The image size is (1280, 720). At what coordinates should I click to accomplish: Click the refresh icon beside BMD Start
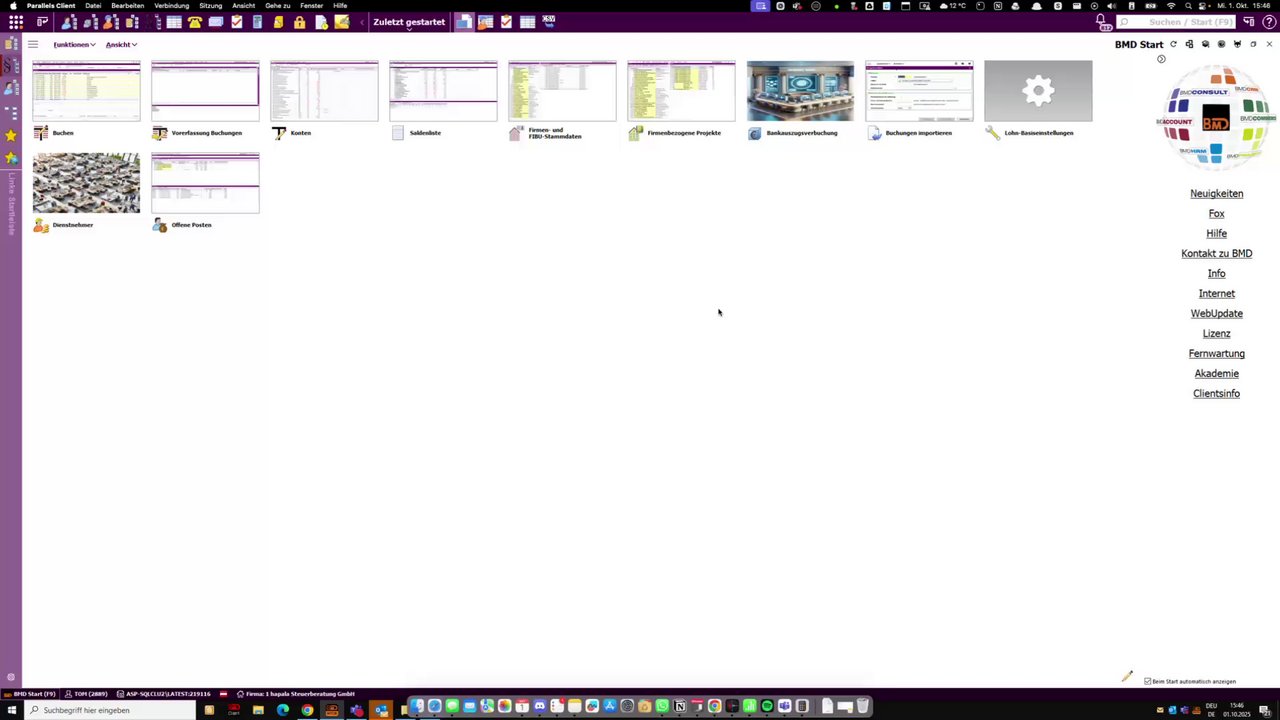click(1173, 44)
